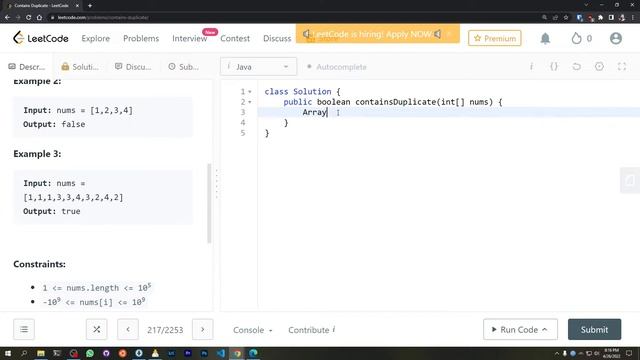Image resolution: width=640 pixels, height=360 pixels.
Task: Reload the browser page
Action: (x=29, y=18)
